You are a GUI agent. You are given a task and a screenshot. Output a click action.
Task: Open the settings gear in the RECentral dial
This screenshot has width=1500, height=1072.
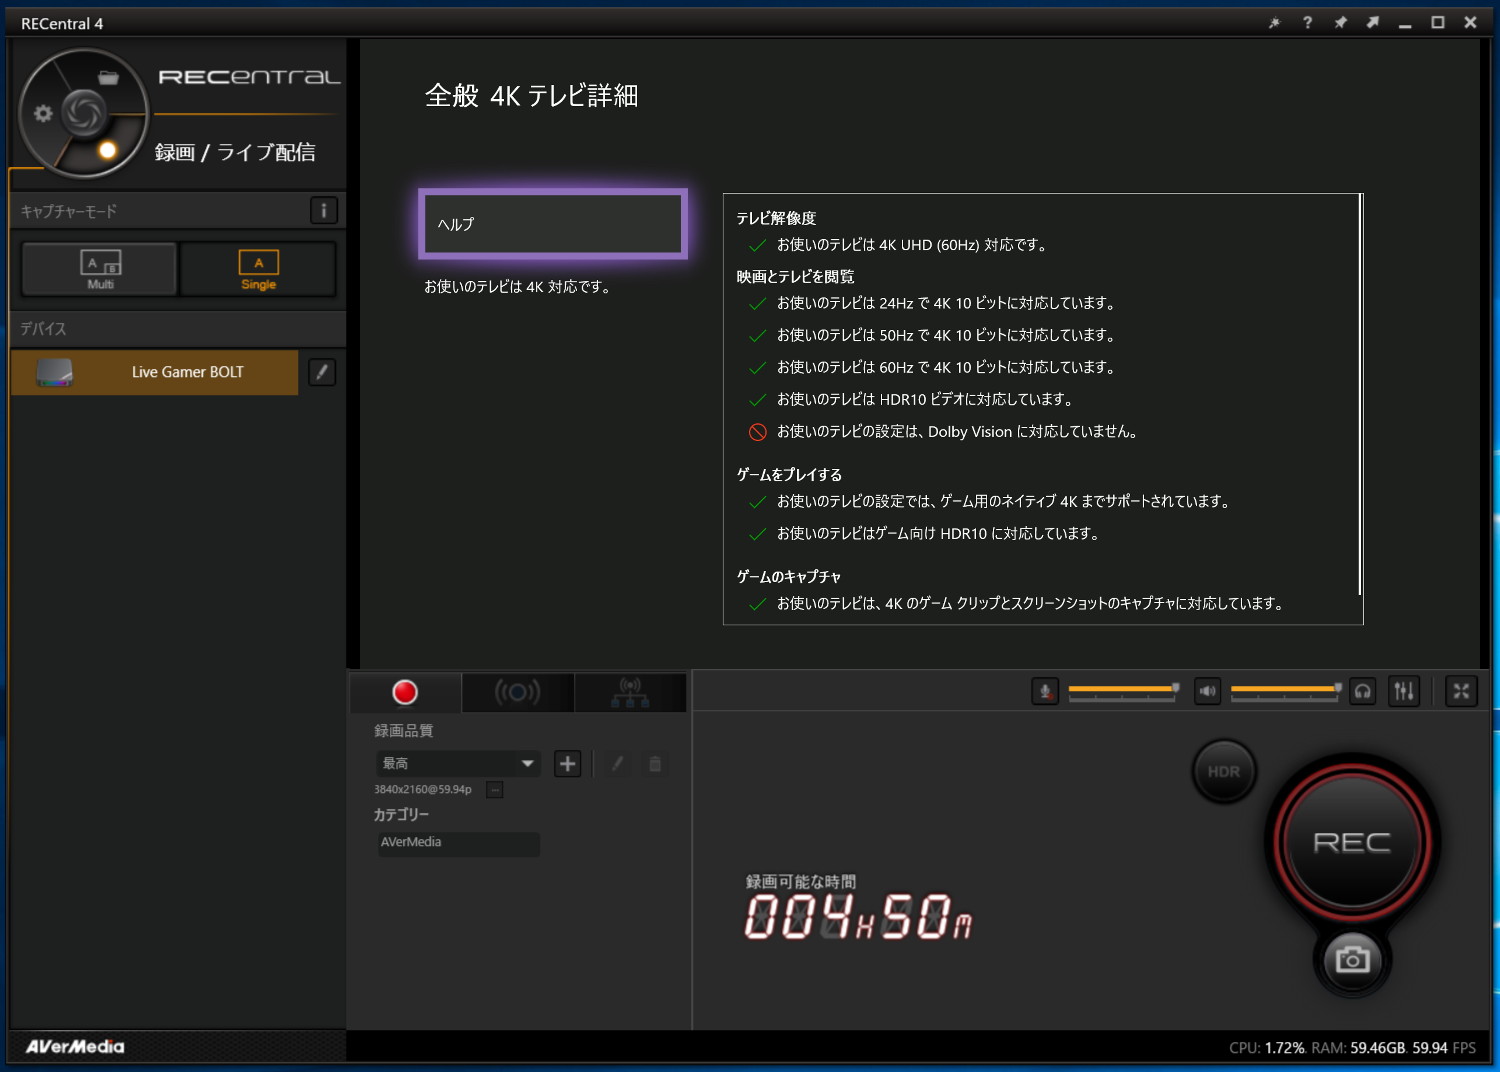(43, 113)
